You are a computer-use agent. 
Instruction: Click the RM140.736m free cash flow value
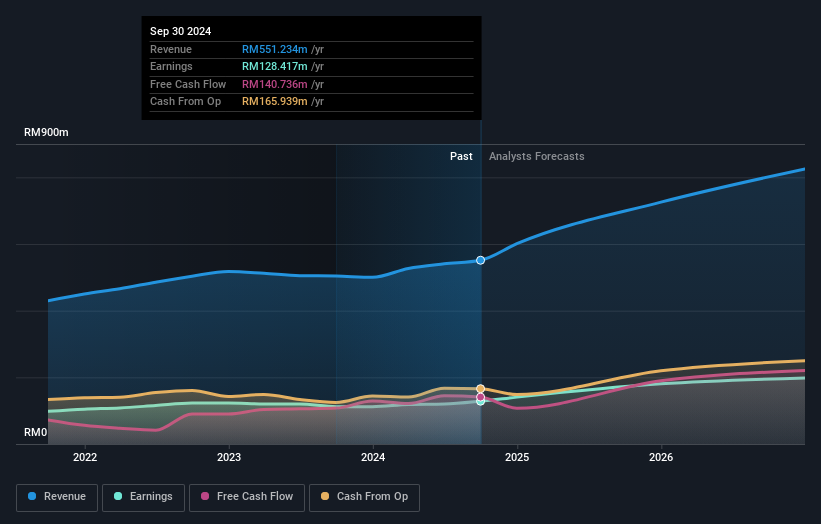[x=274, y=84]
